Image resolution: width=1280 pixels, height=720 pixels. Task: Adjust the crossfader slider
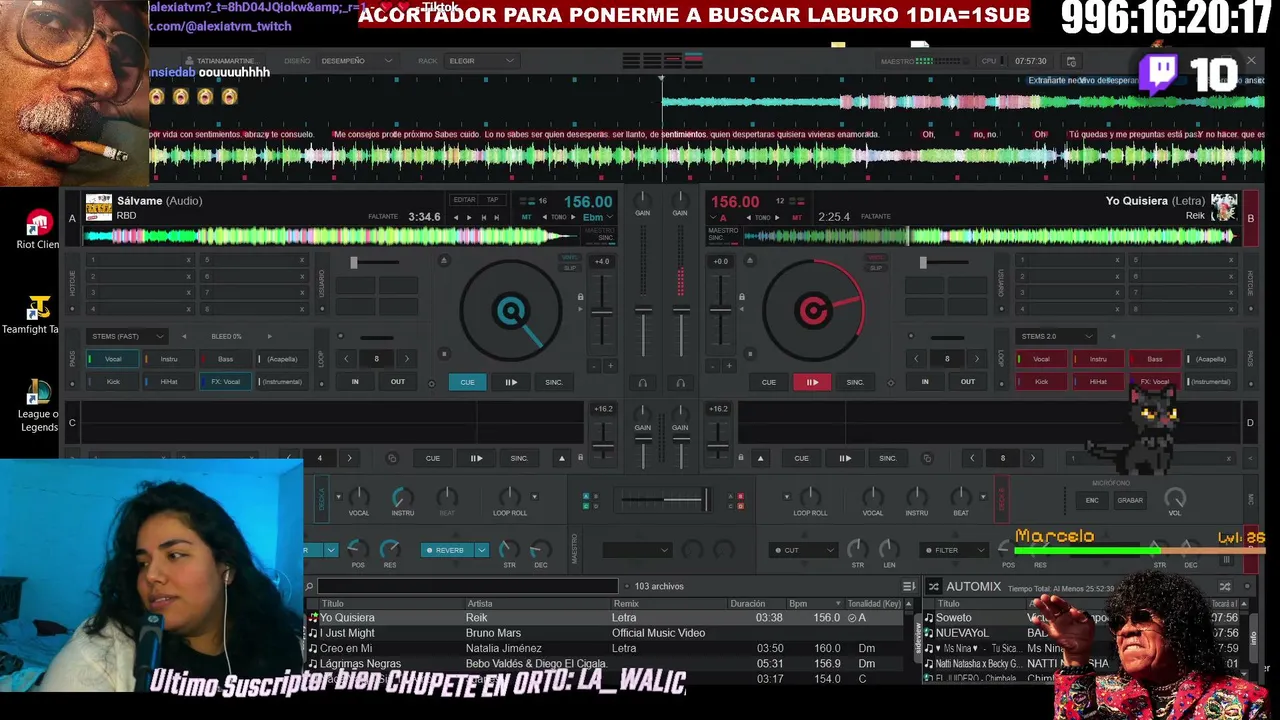[x=663, y=499]
